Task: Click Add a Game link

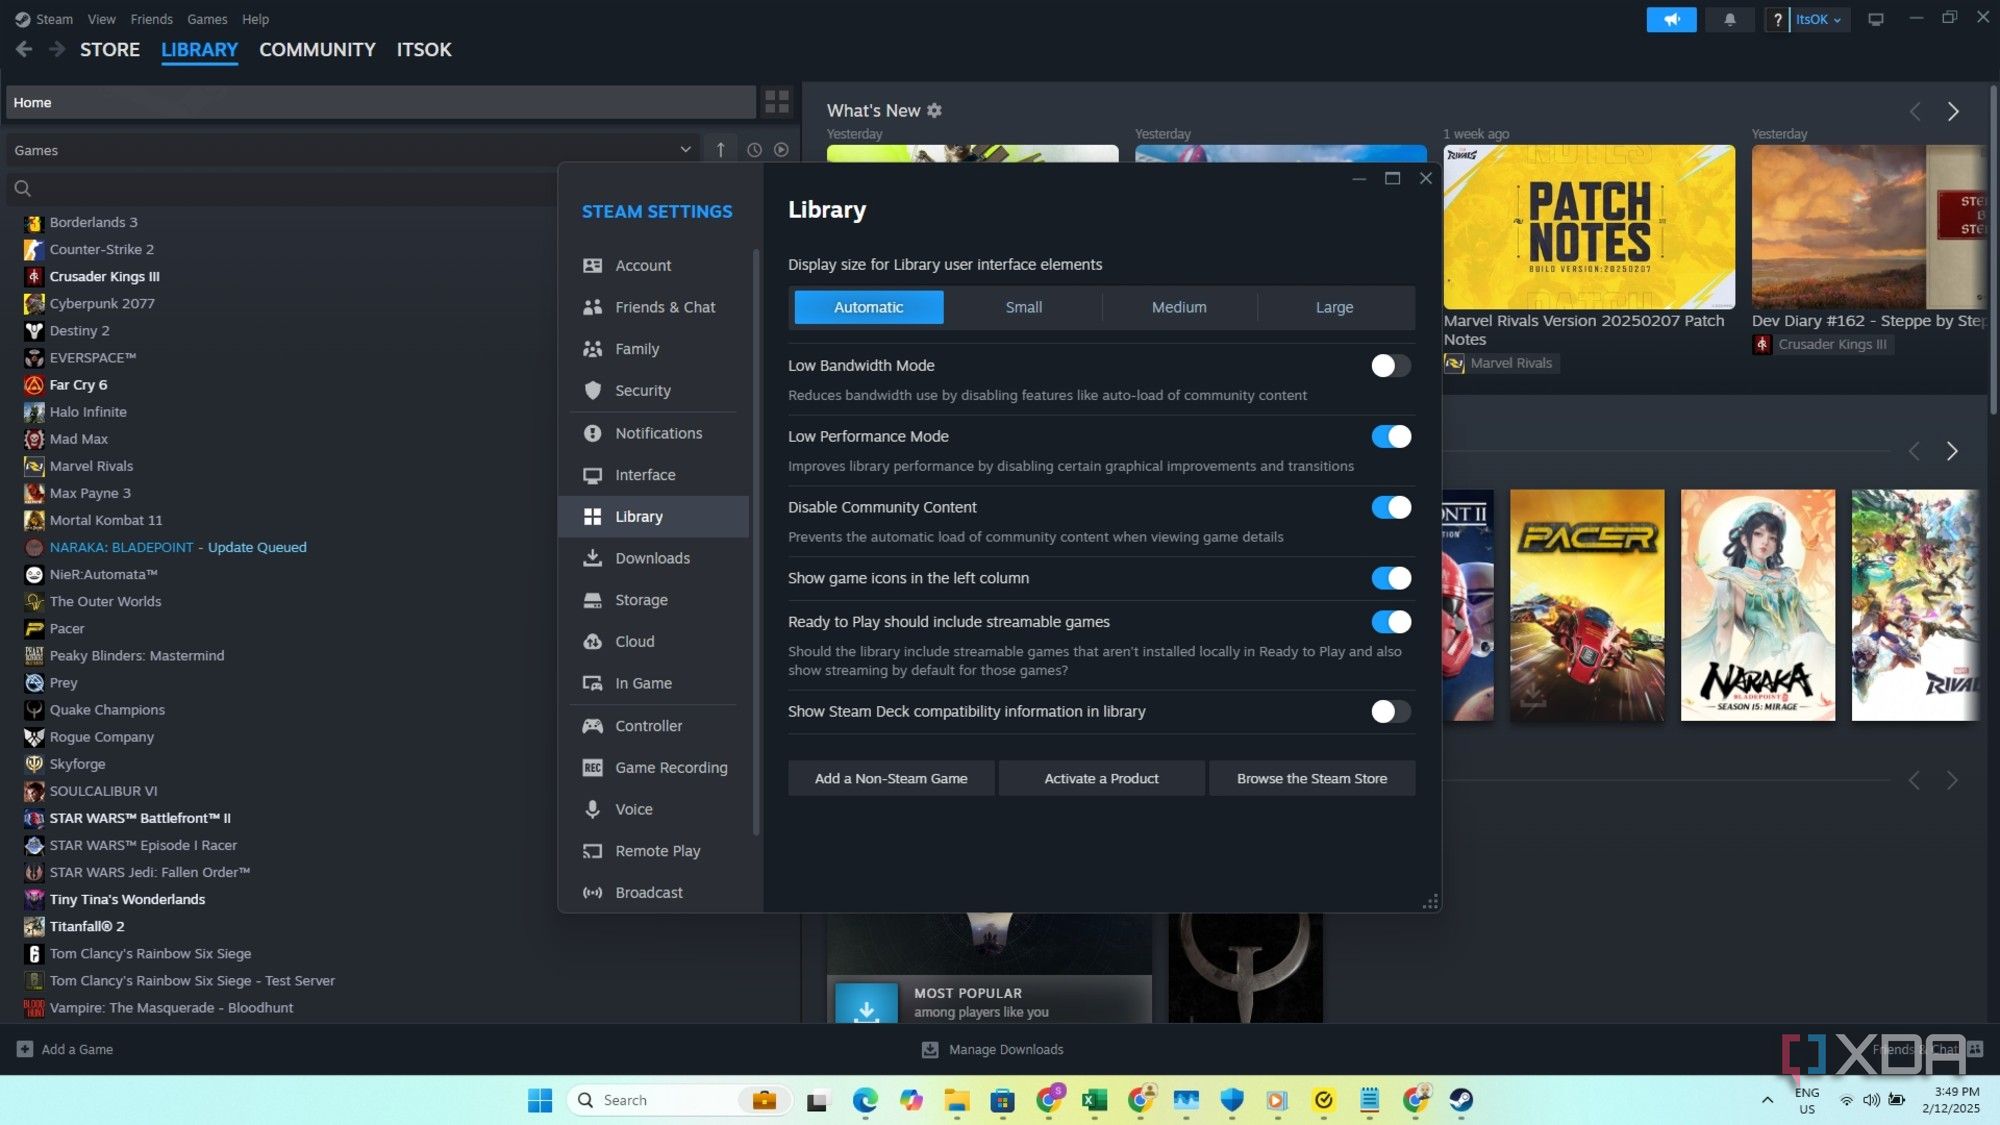Action: [65, 1049]
